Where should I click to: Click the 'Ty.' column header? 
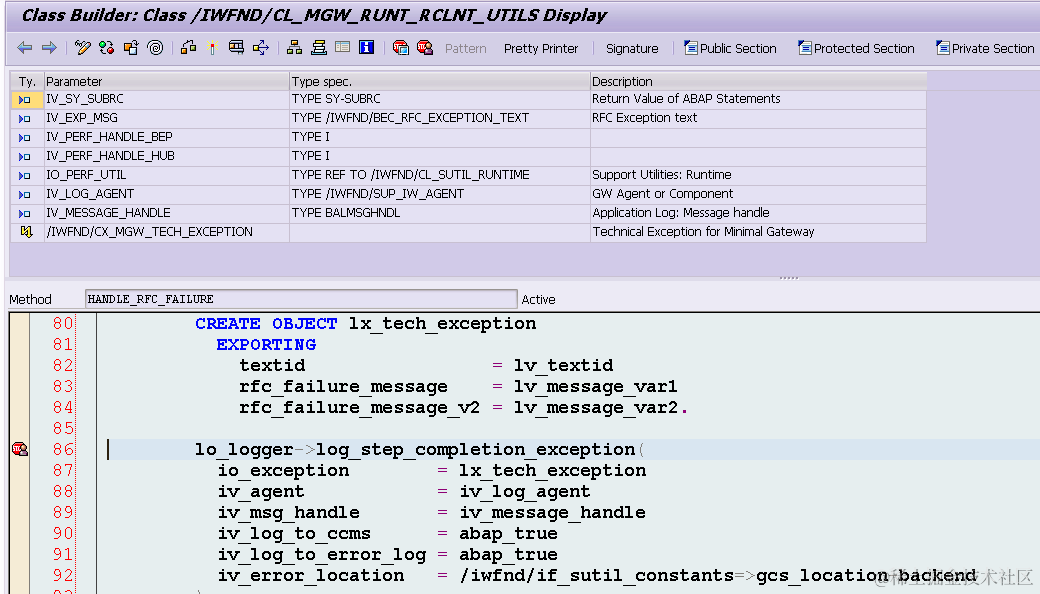27,82
